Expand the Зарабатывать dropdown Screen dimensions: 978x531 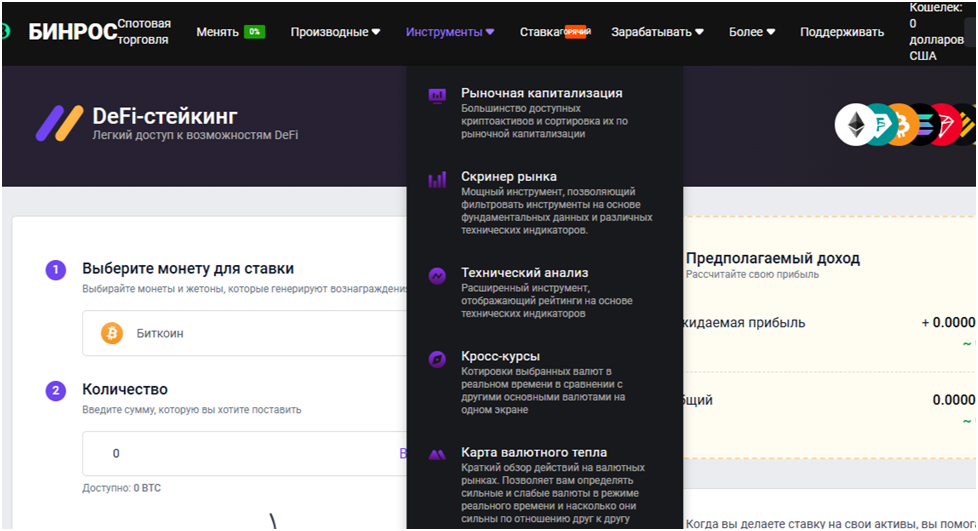click(x=657, y=32)
